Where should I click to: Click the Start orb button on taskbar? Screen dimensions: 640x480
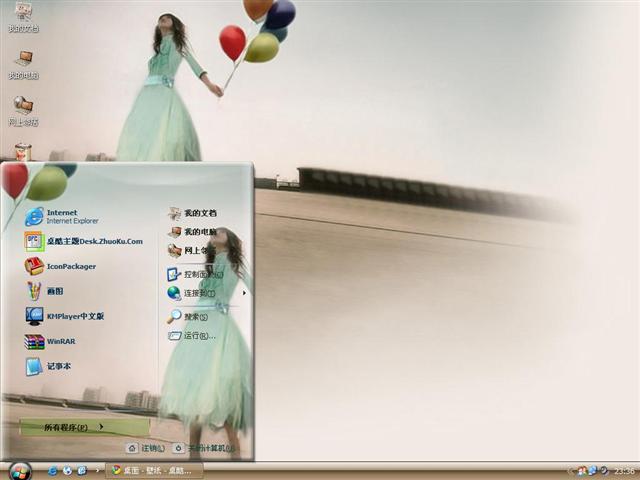coord(19,470)
